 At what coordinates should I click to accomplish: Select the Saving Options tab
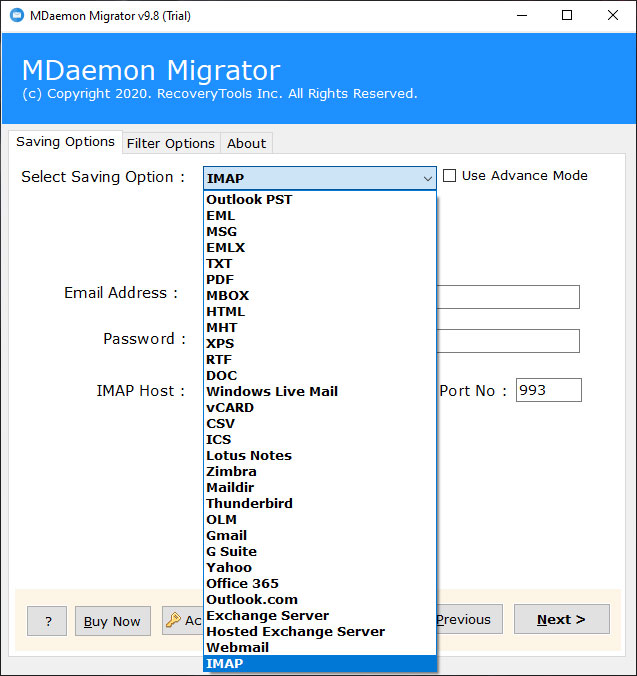pos(66,142)
